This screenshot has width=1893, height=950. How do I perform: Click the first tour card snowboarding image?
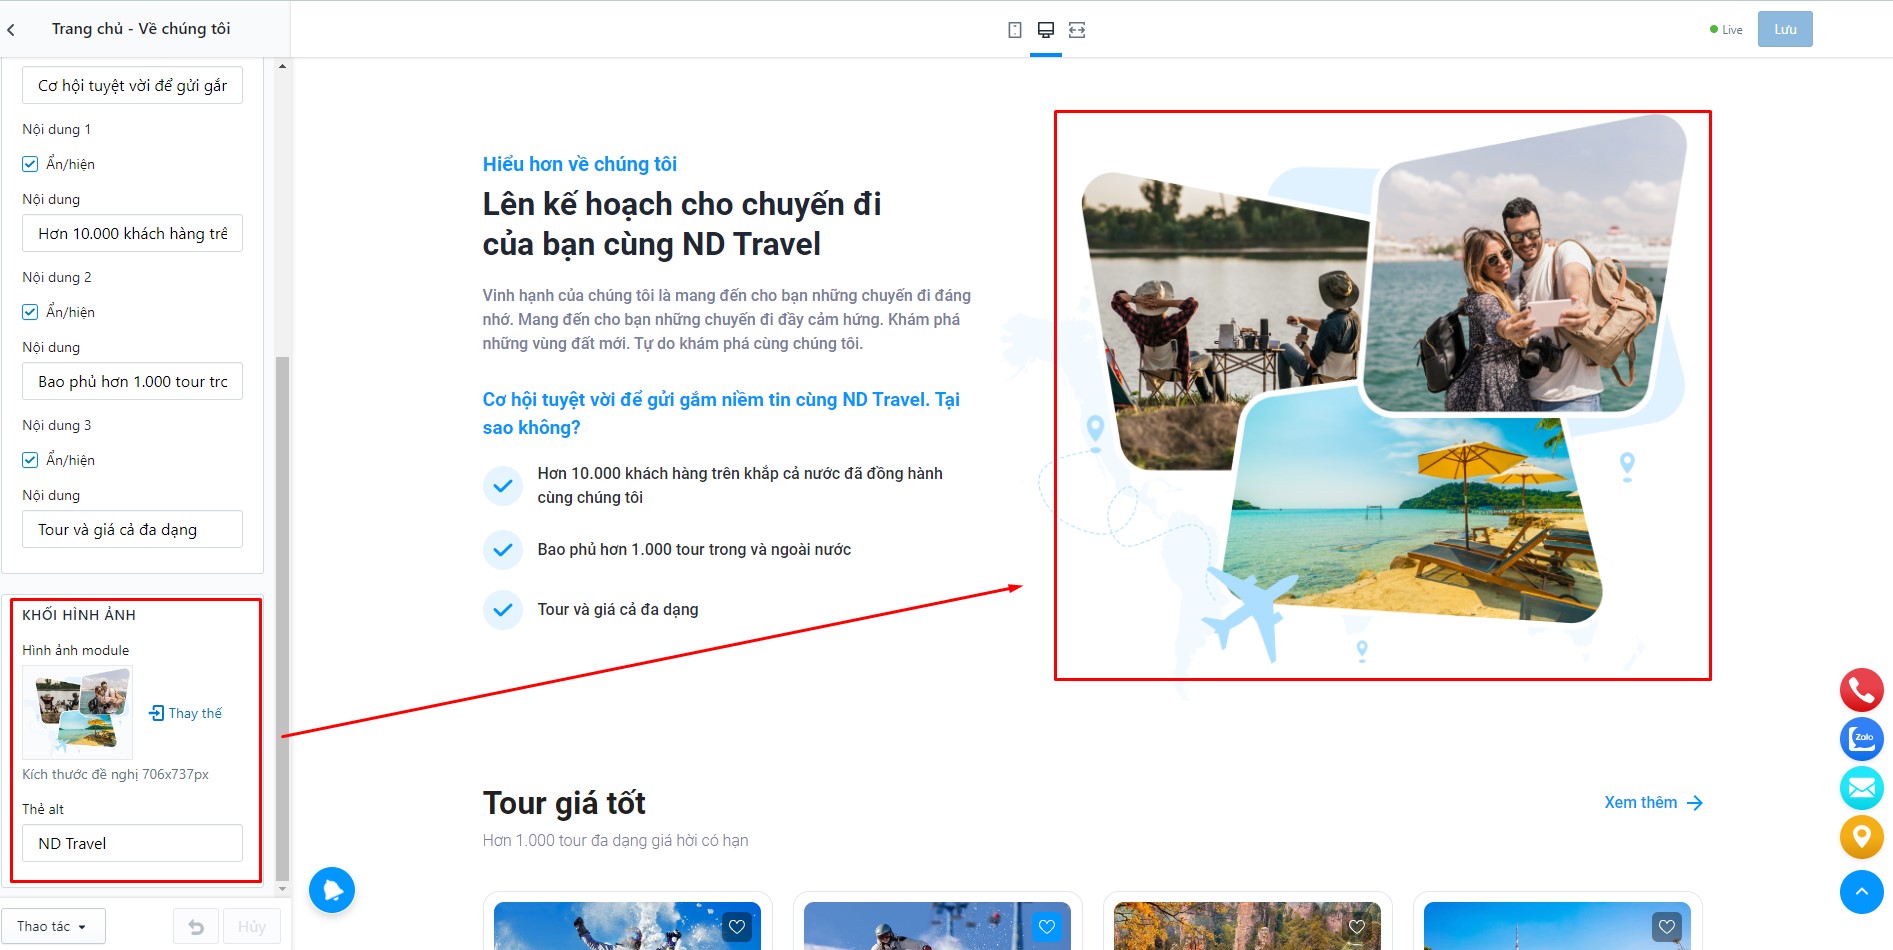click(627, 926)
